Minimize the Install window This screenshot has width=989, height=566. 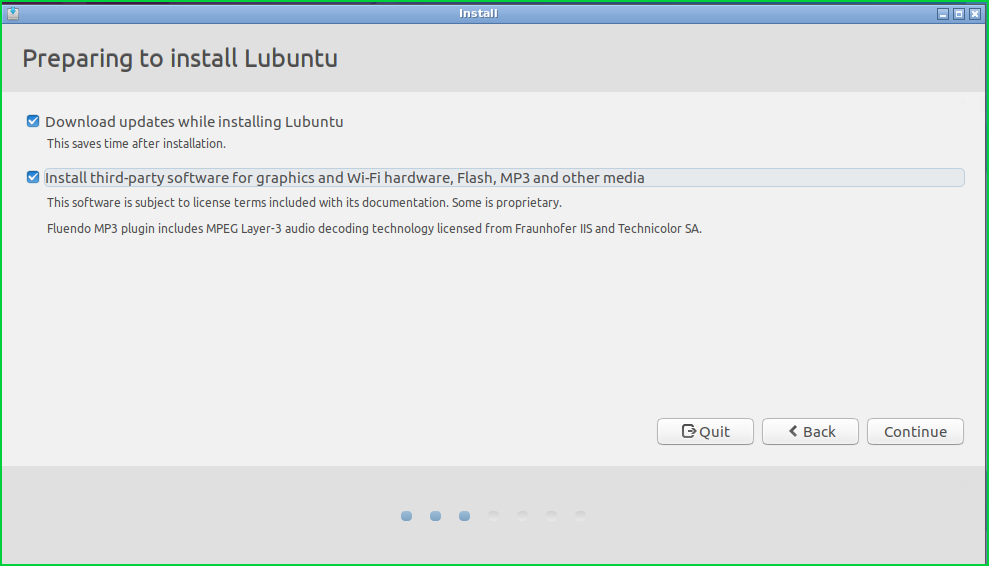tap(943, 14)
